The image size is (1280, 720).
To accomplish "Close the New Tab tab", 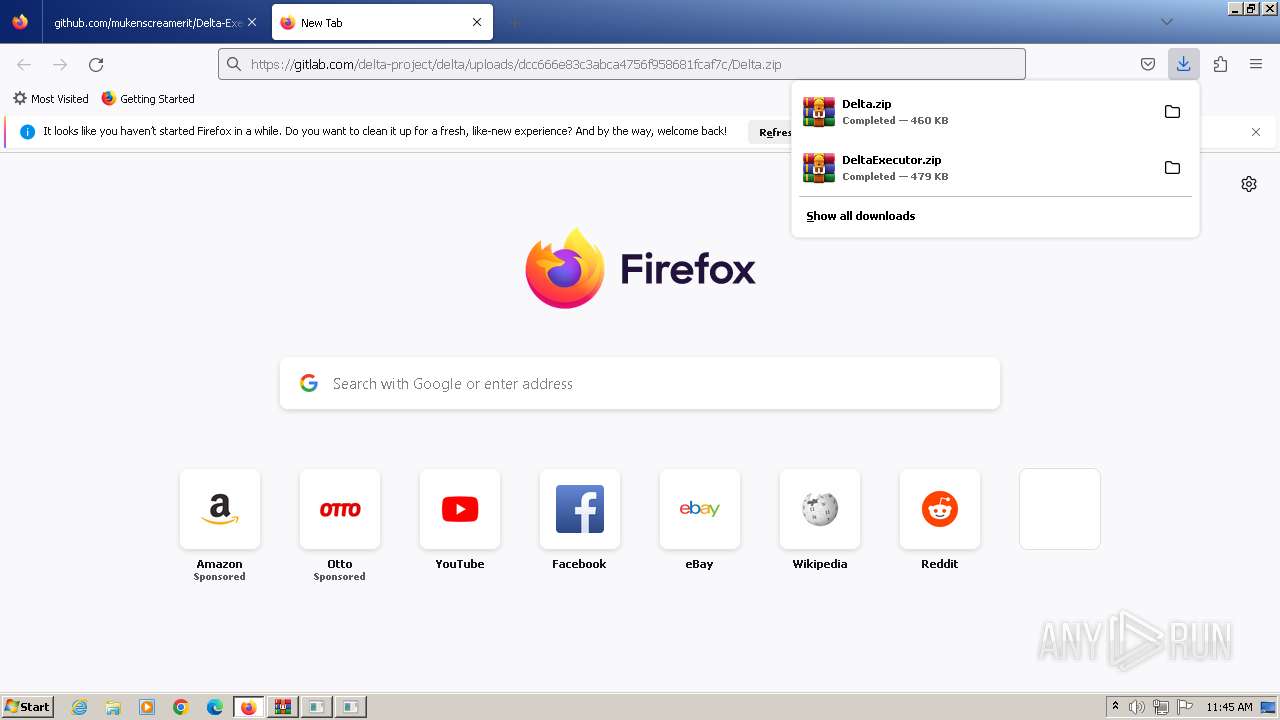I will coord(477,22).
